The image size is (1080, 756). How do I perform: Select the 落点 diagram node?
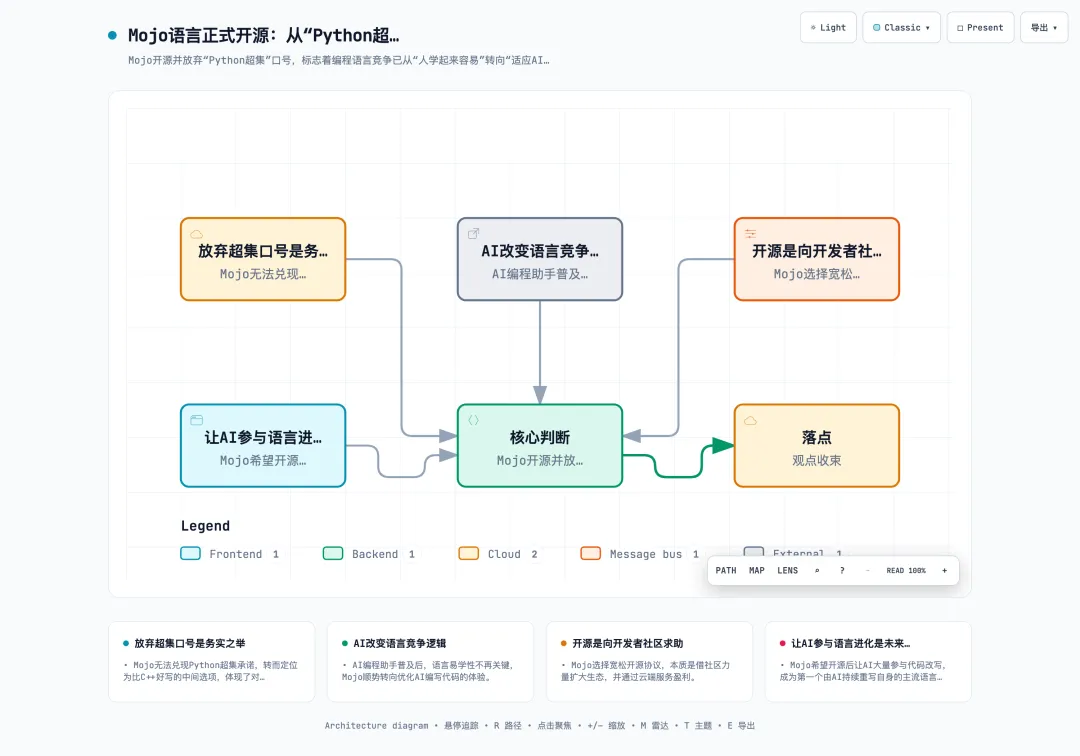pyautogui.click(x=817, y=445)
